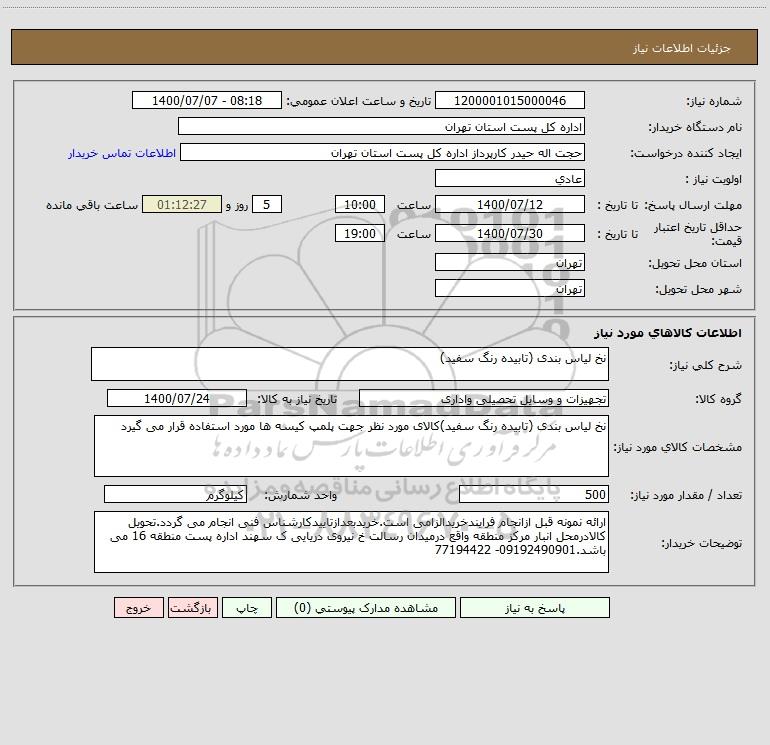Click the request creator field حجت اله حیدر
The width and height of the screenshot is (770, 745).
coord(382,152)
